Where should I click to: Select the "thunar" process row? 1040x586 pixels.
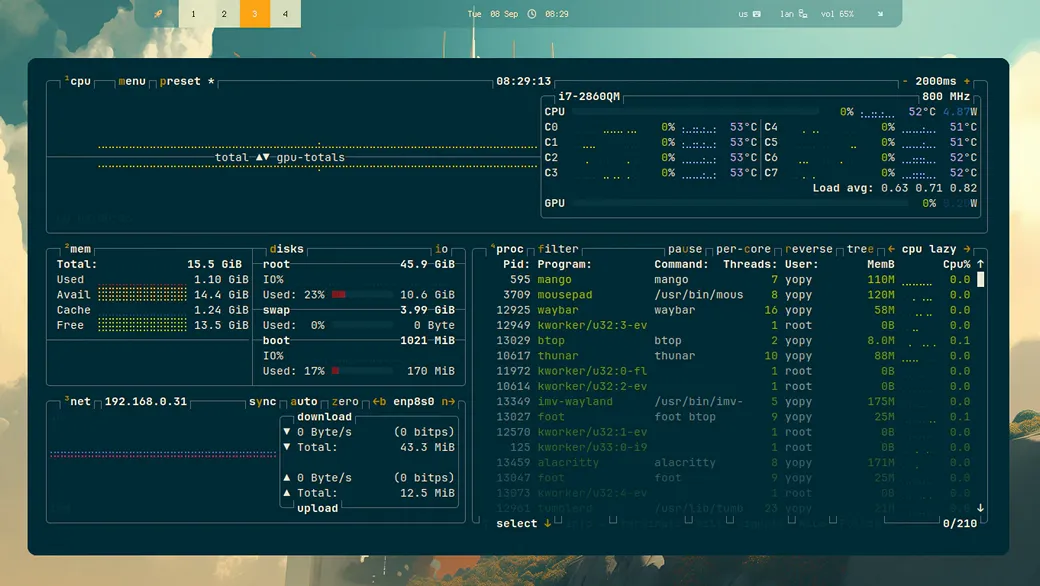(x=735, y=356)
